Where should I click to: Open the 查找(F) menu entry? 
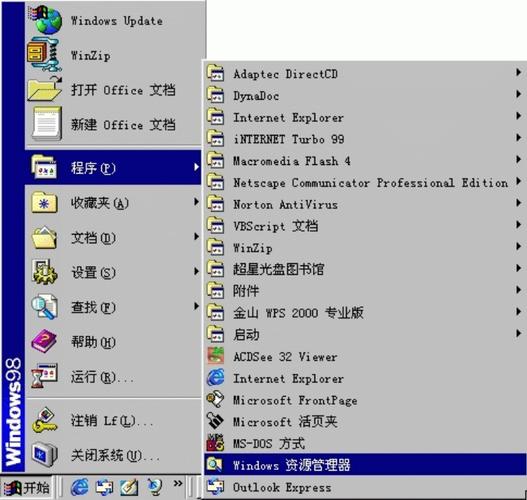coord(113,307)
